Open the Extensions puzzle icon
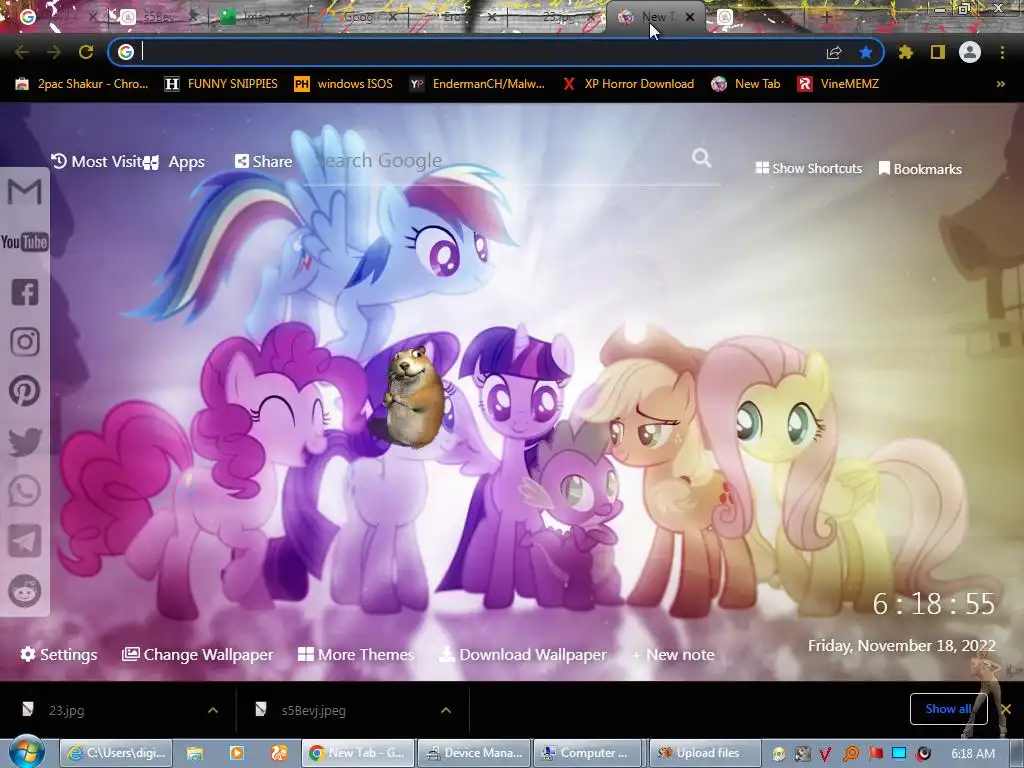Screen dimensions: 1024x768 (905, 52)
